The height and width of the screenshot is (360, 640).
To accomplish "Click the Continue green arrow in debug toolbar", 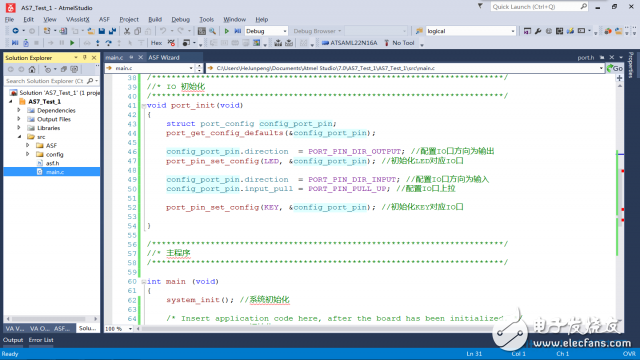I will (72, 43).
